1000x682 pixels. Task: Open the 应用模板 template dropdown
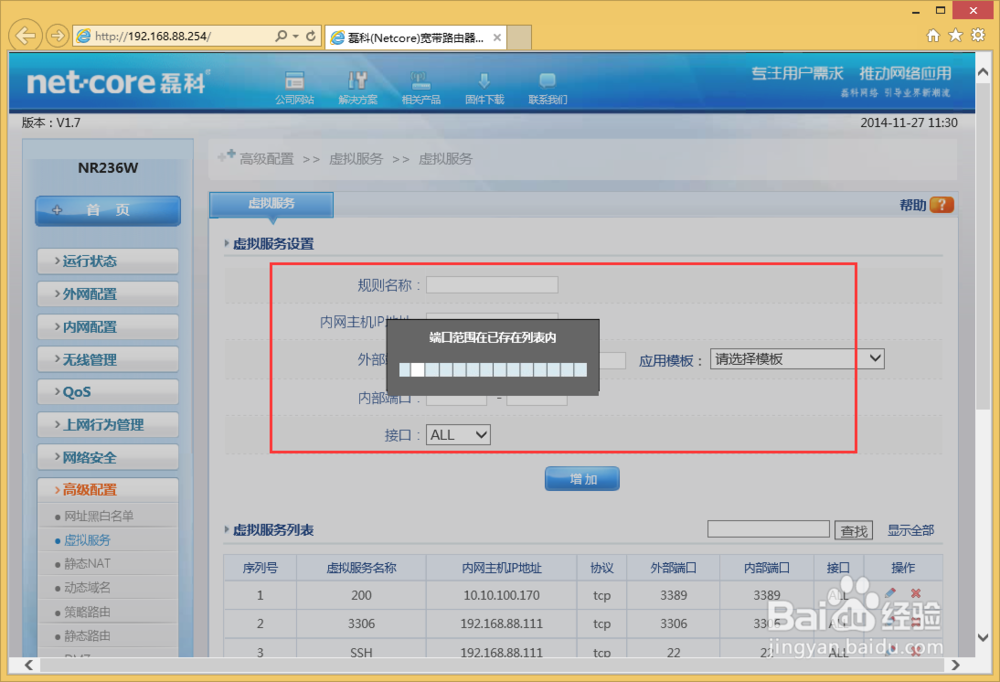(x=797, y=359)
